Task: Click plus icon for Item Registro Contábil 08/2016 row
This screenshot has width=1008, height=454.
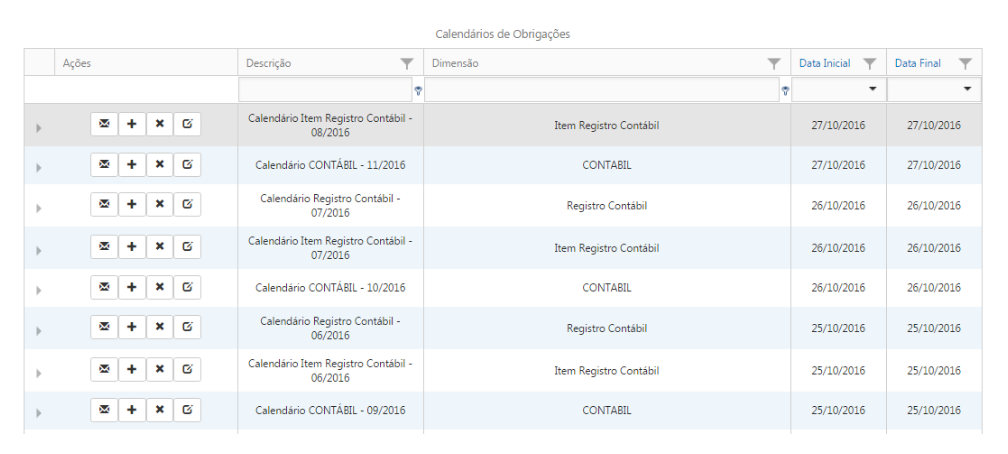Action: click(132, 124)
